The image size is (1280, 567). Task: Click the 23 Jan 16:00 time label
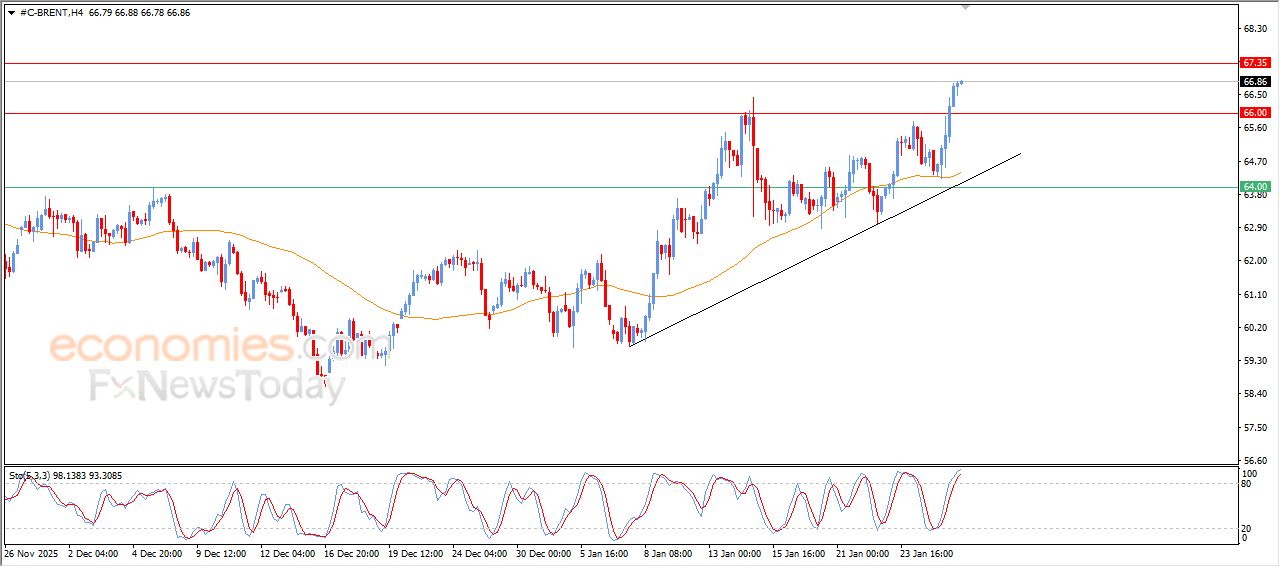[927, 552]
